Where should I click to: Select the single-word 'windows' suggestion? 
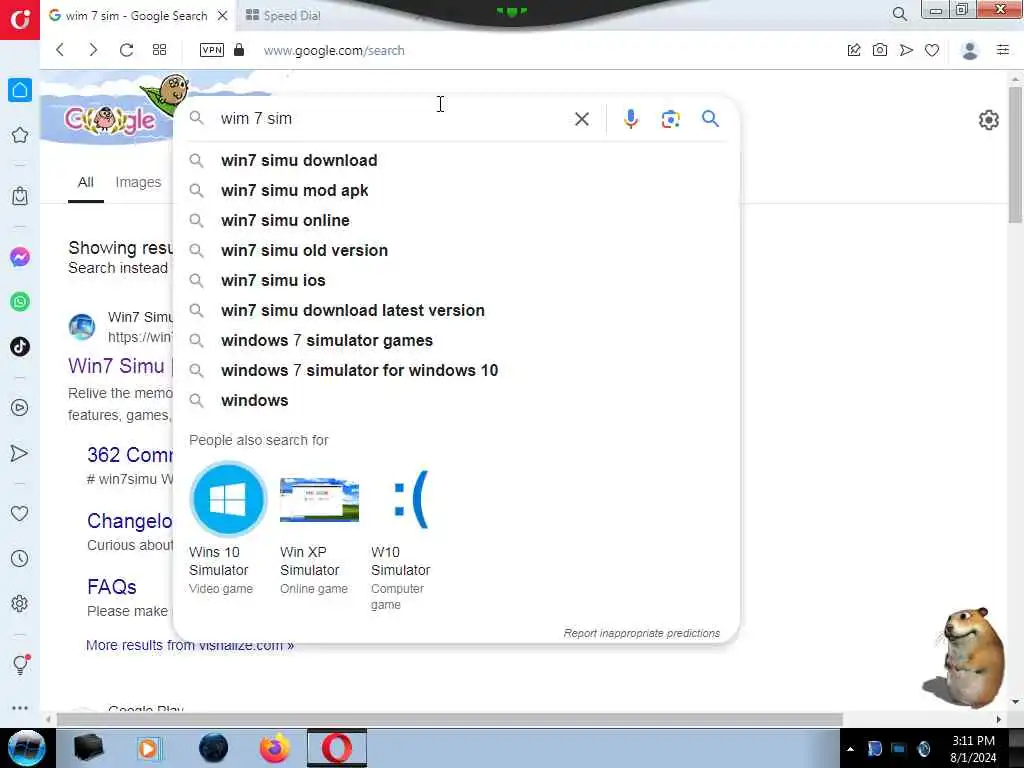457,401
